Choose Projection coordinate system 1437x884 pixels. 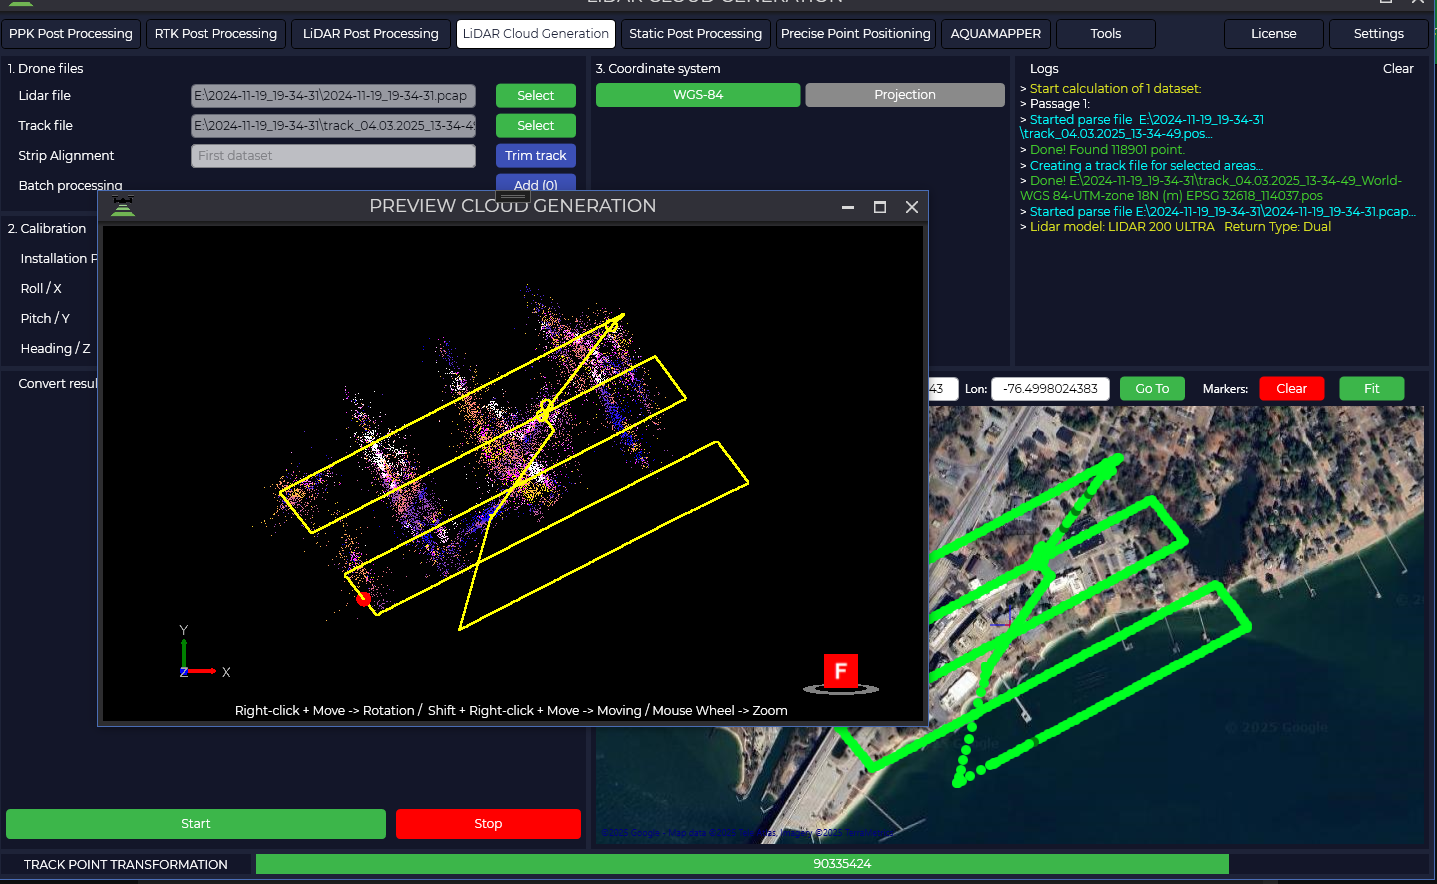point(905,95)
